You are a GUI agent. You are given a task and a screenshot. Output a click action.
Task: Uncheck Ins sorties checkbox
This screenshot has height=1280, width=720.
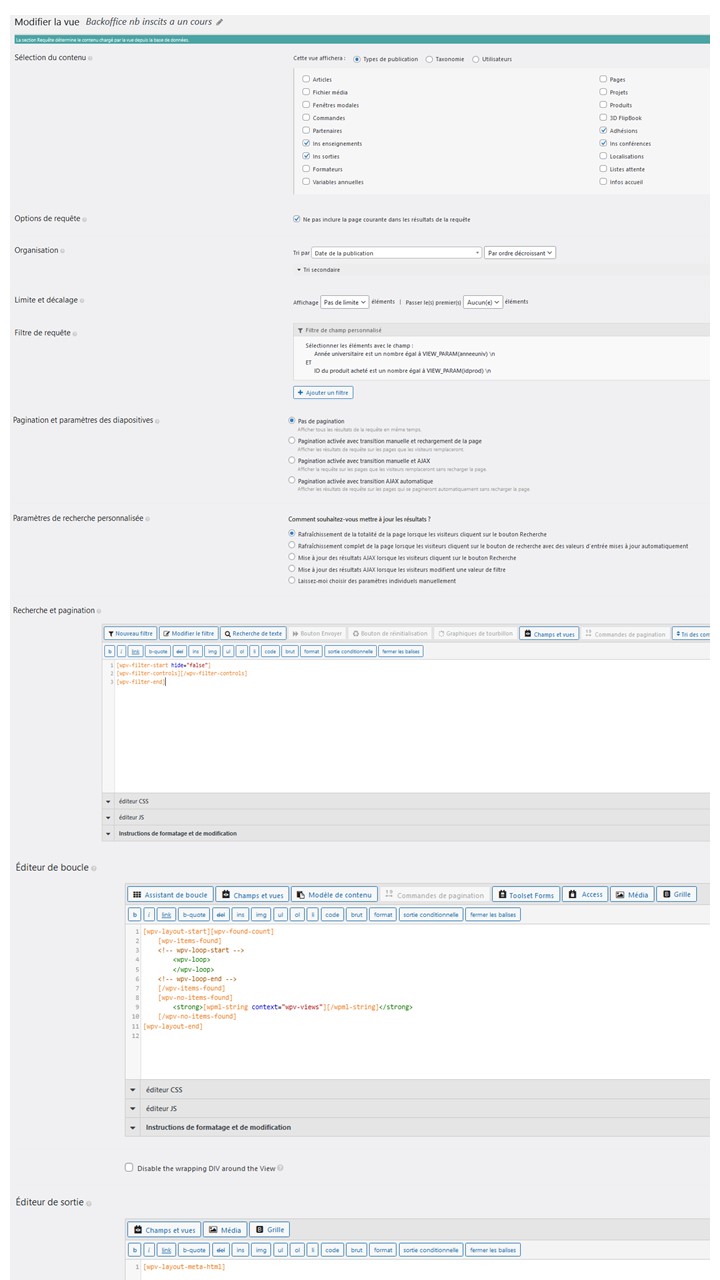coord(306,156)
